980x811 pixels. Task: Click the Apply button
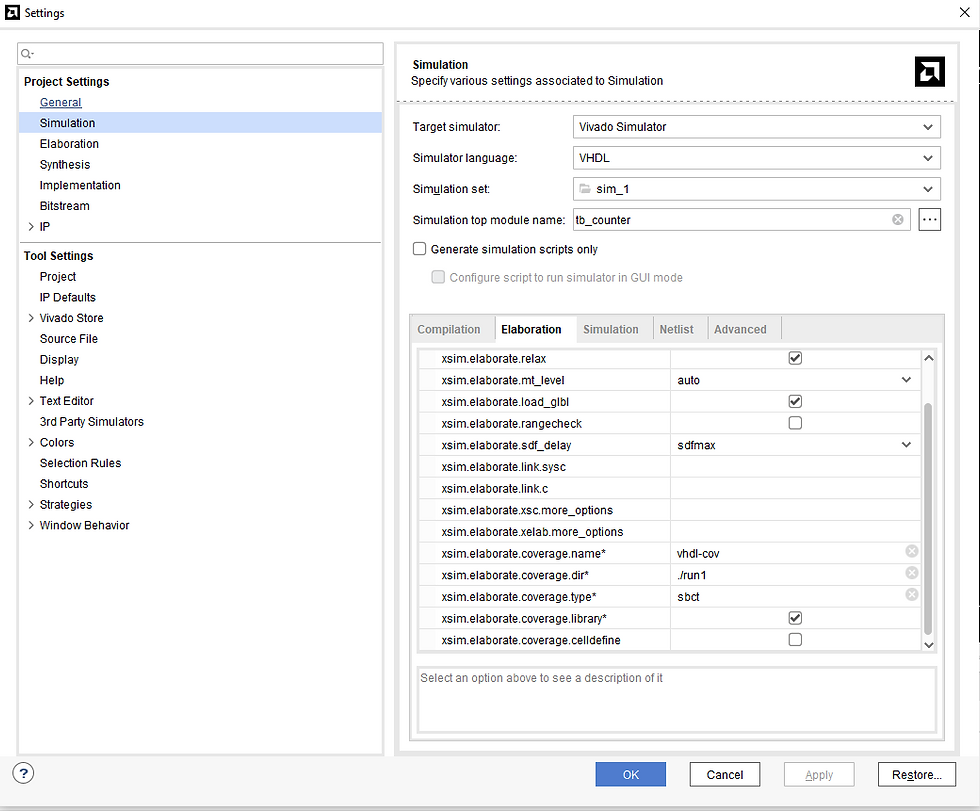pos(819,774)
